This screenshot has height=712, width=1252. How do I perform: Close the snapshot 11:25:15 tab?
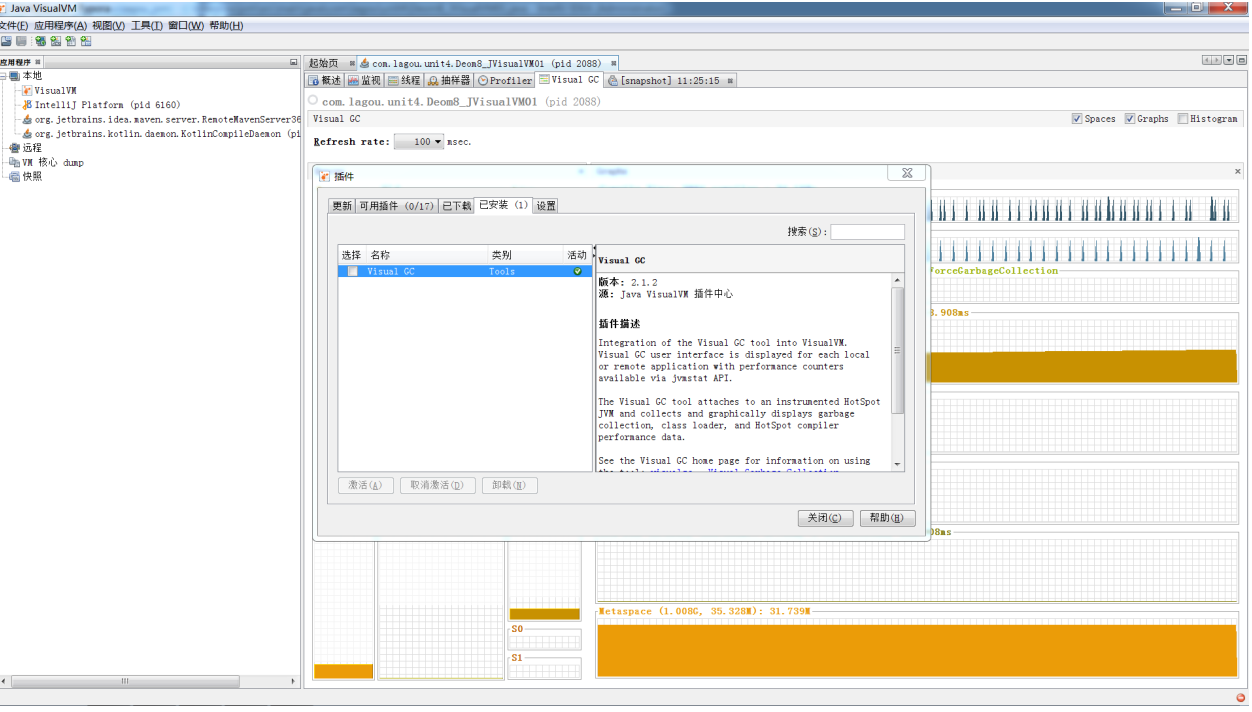pyautogui.click(x=731, y=80)
